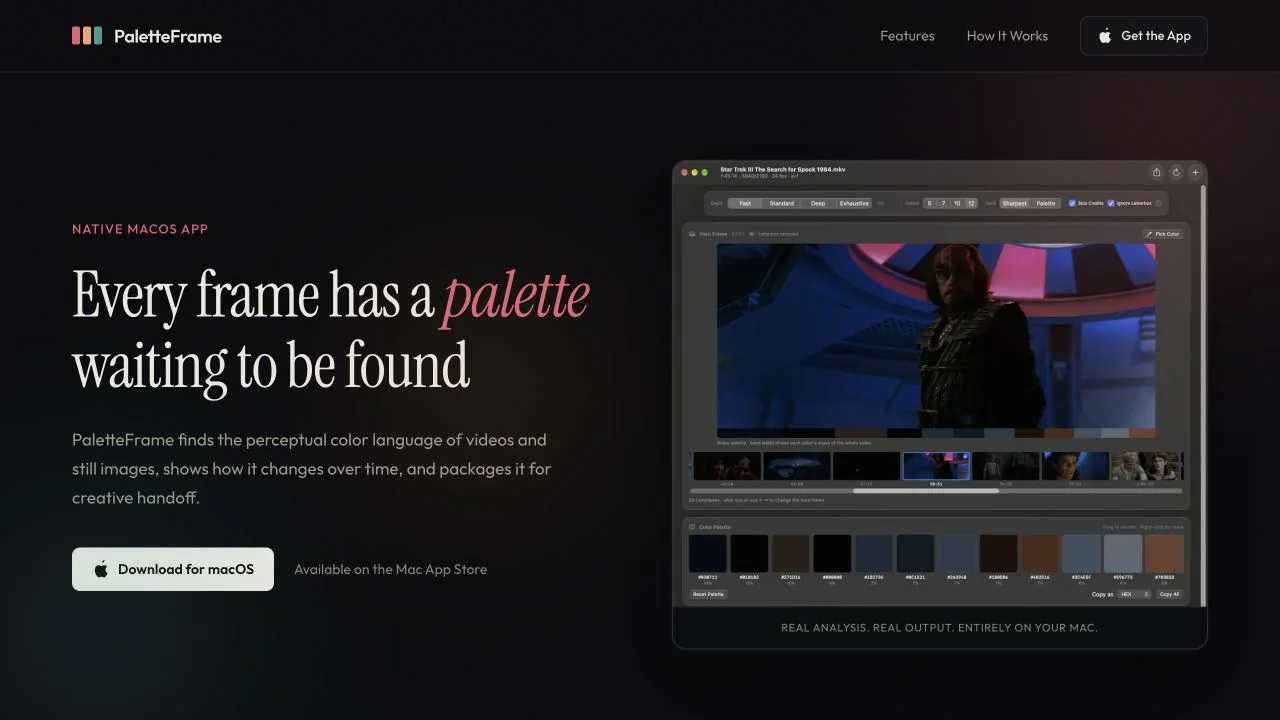Select the starship frame thumbnail
The image size is (1280, 720).
click(797, 466)
